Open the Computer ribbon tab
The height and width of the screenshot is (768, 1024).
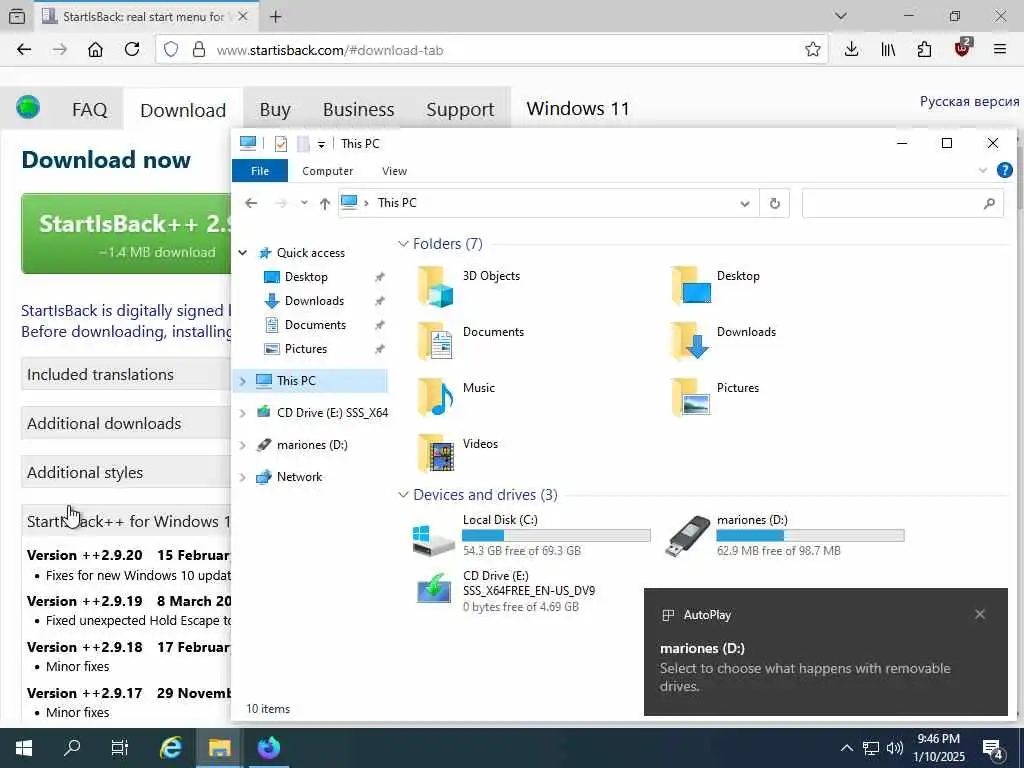point(327,171)
